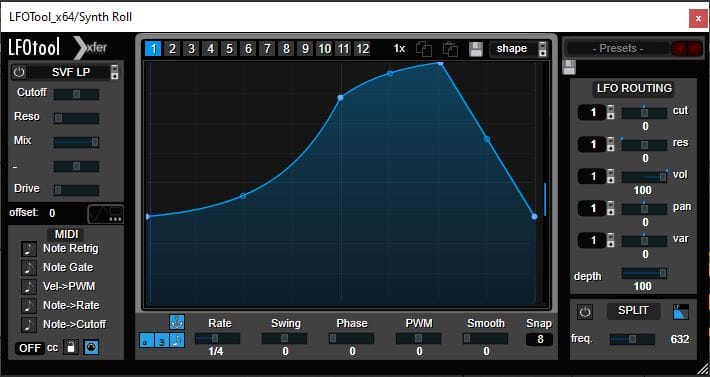Click the anchor BPM sync icon
The height and width of the screenshot is (377, 710).
point(177,322)
